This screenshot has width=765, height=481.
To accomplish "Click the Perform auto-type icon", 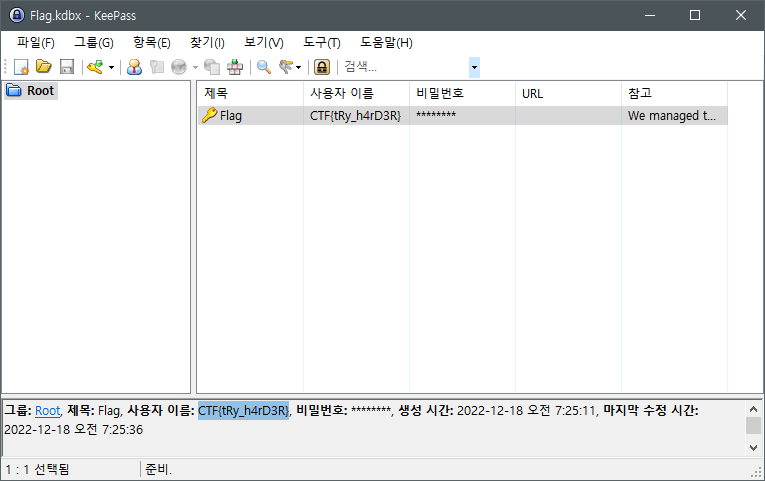I will click(235, 67).
